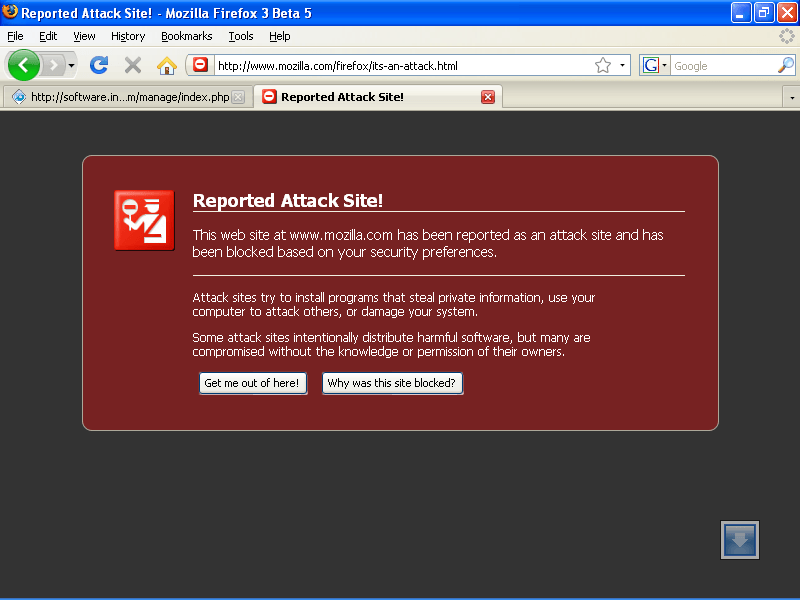800x600 pixels.
Task: Click the Google logo in the search bar
Action: tap(651, 64)
